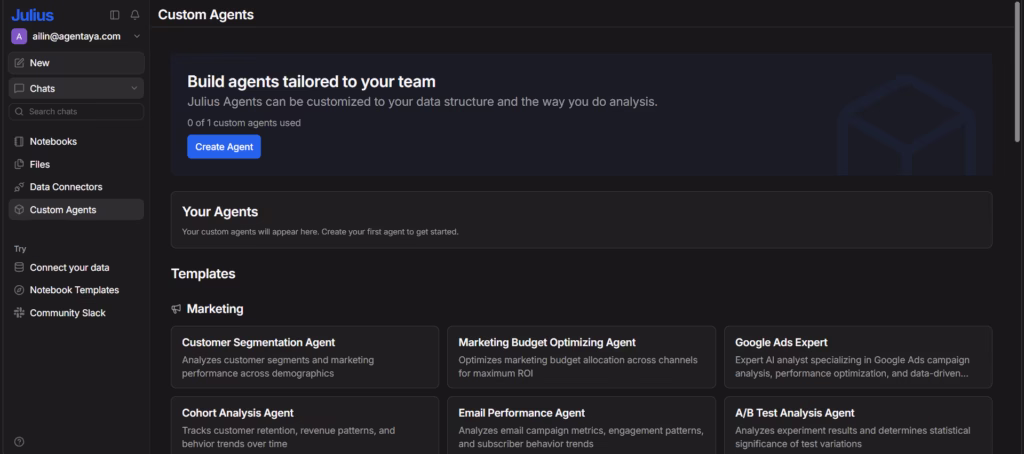The image size is (1024, 454).
Task: Expand the Chats list chevron
Action: click(x=135, y=88)
